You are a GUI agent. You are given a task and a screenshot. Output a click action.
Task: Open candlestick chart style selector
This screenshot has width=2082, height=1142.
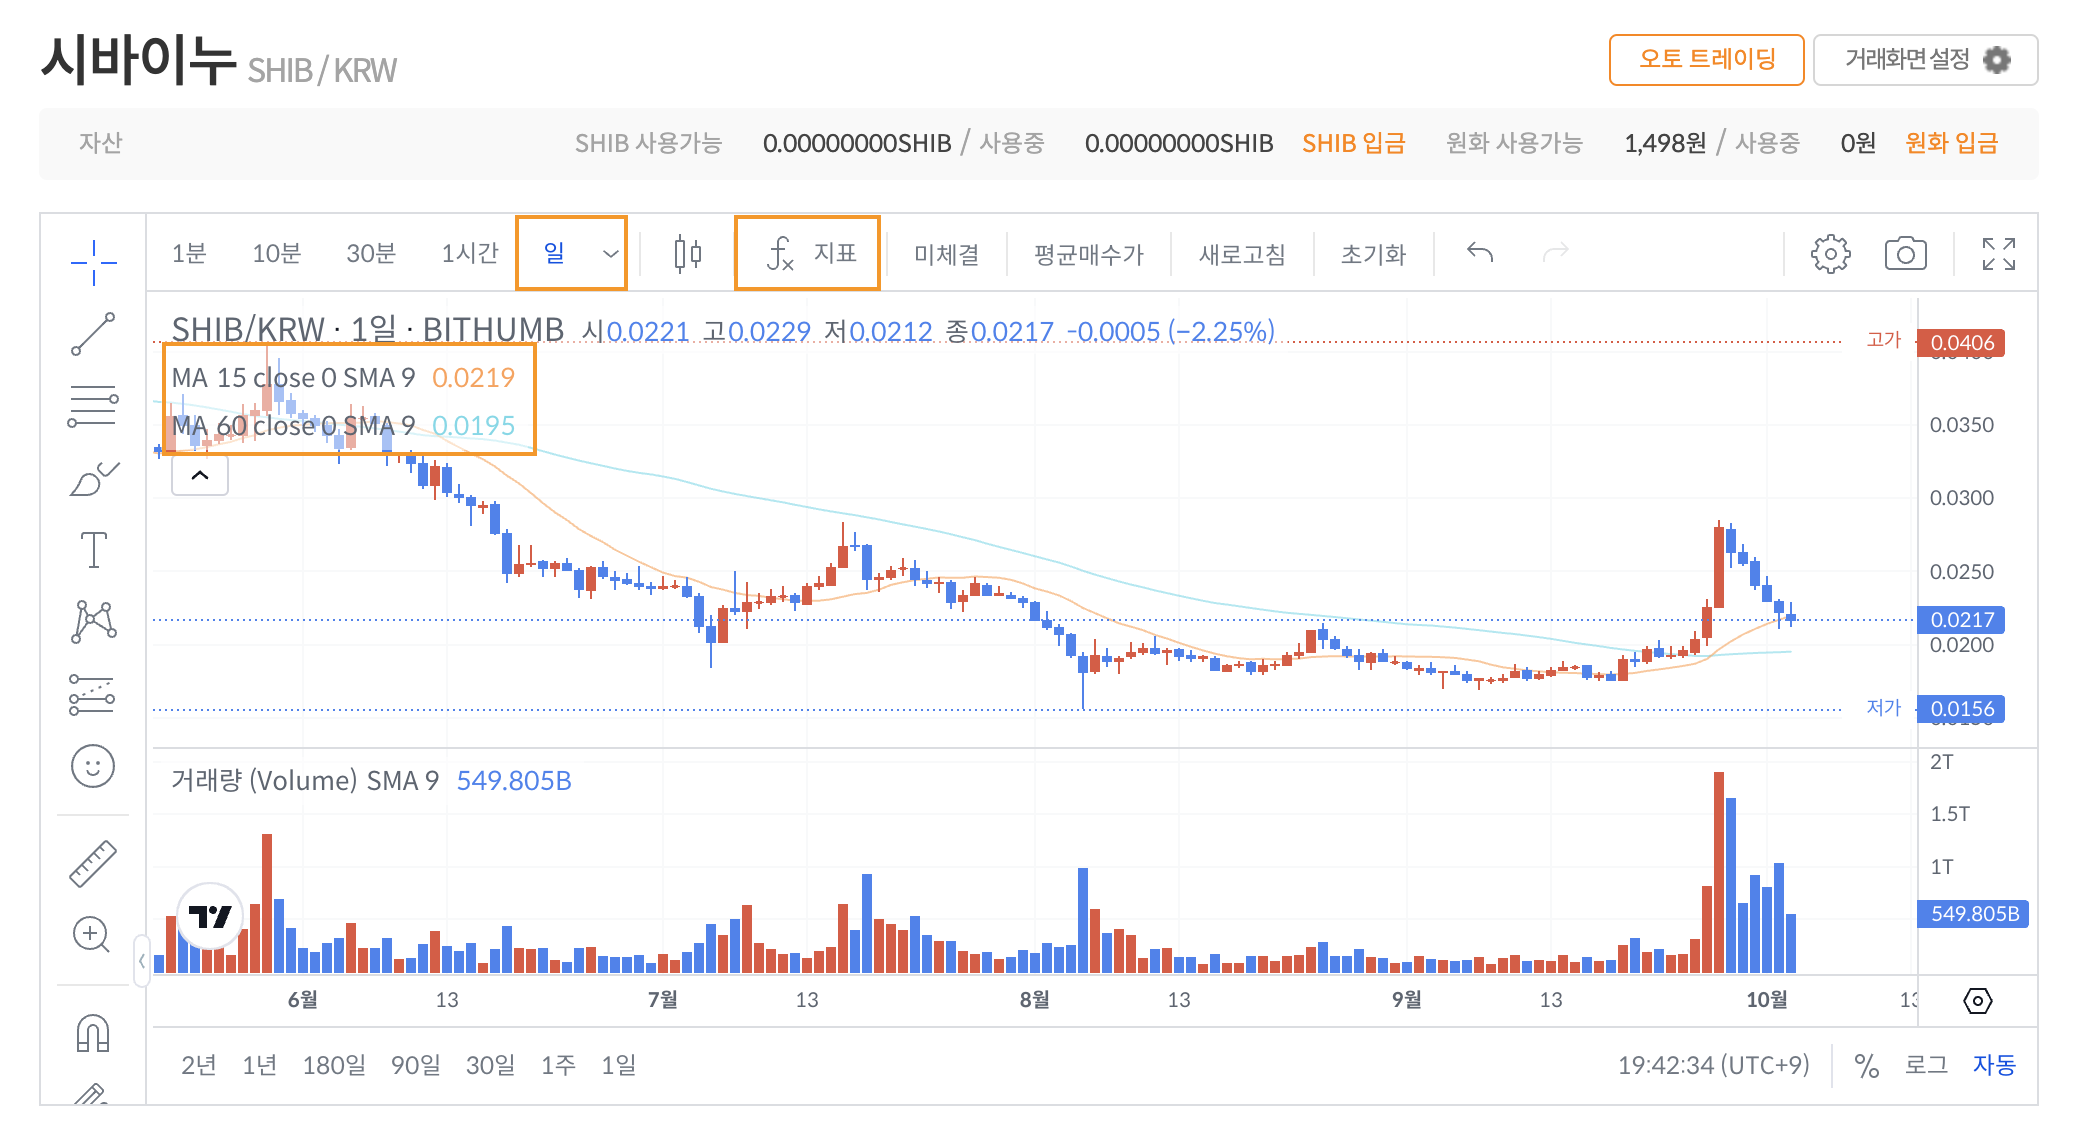(x=687, y=254)
